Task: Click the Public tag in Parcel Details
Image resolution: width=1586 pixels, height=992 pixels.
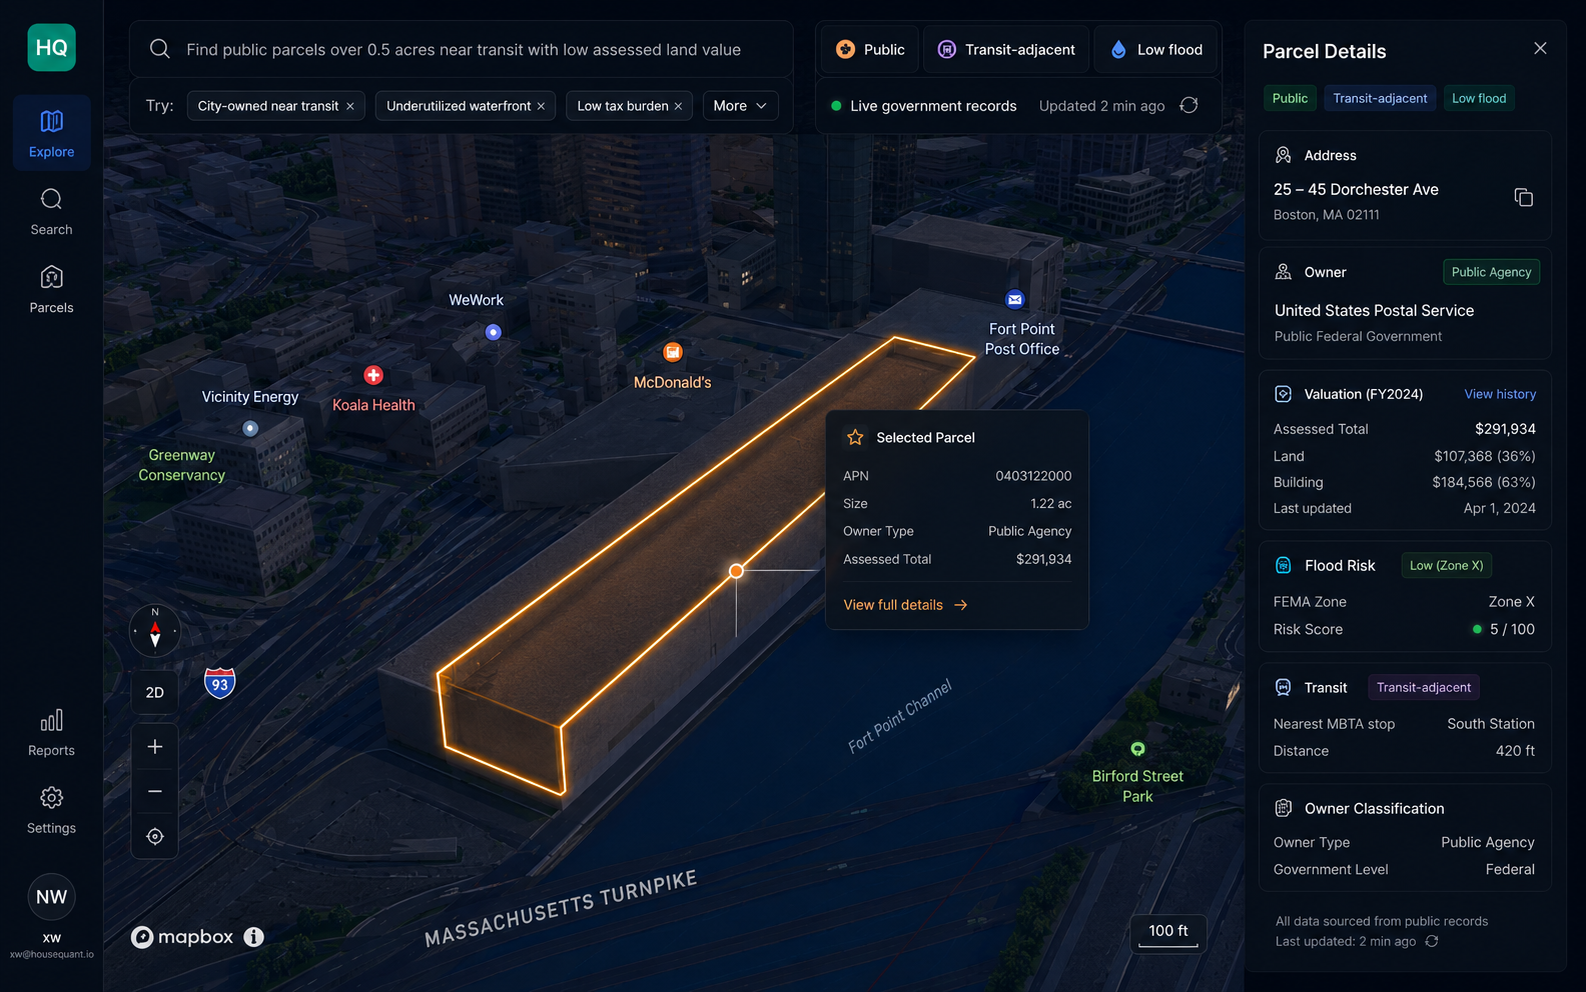Action: [x=1290, y=98]
